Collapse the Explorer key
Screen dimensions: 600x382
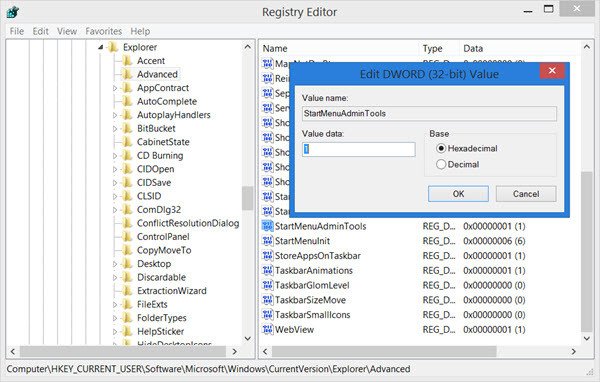[x=101, y=47]
